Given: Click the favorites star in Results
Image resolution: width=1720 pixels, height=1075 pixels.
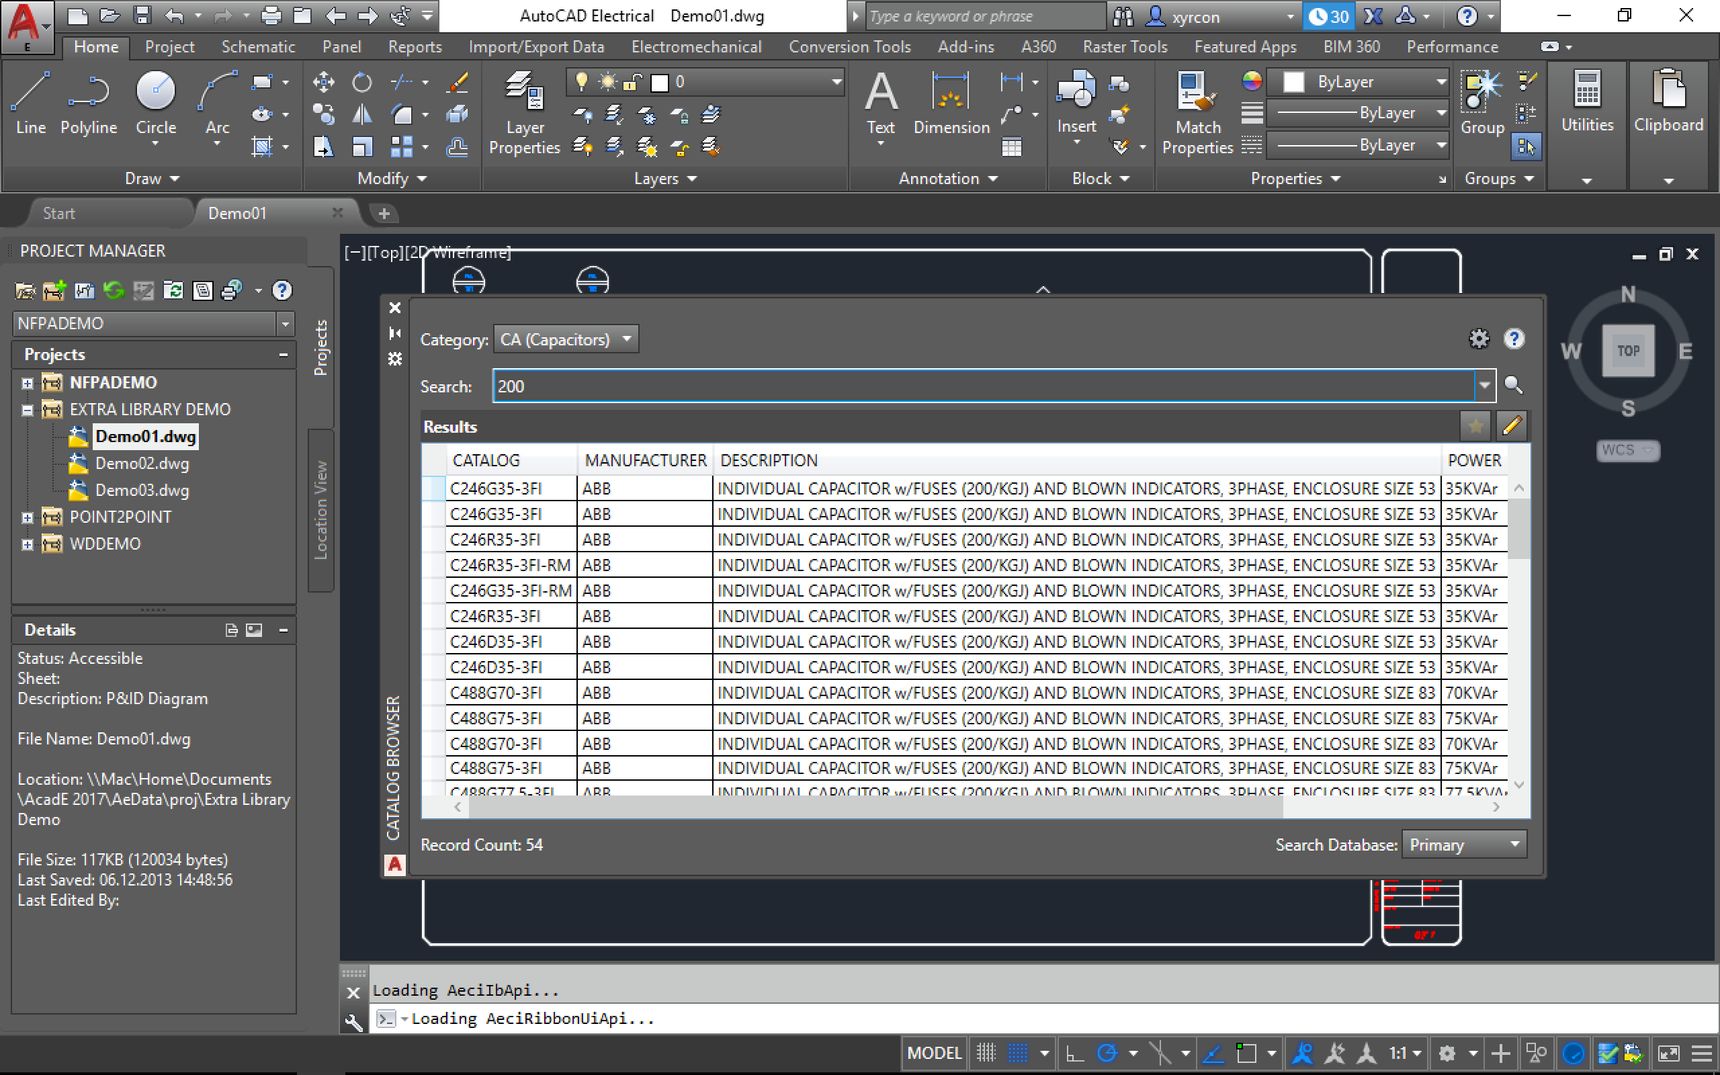Looking at the screenshot, I should tap(1475, 426).
